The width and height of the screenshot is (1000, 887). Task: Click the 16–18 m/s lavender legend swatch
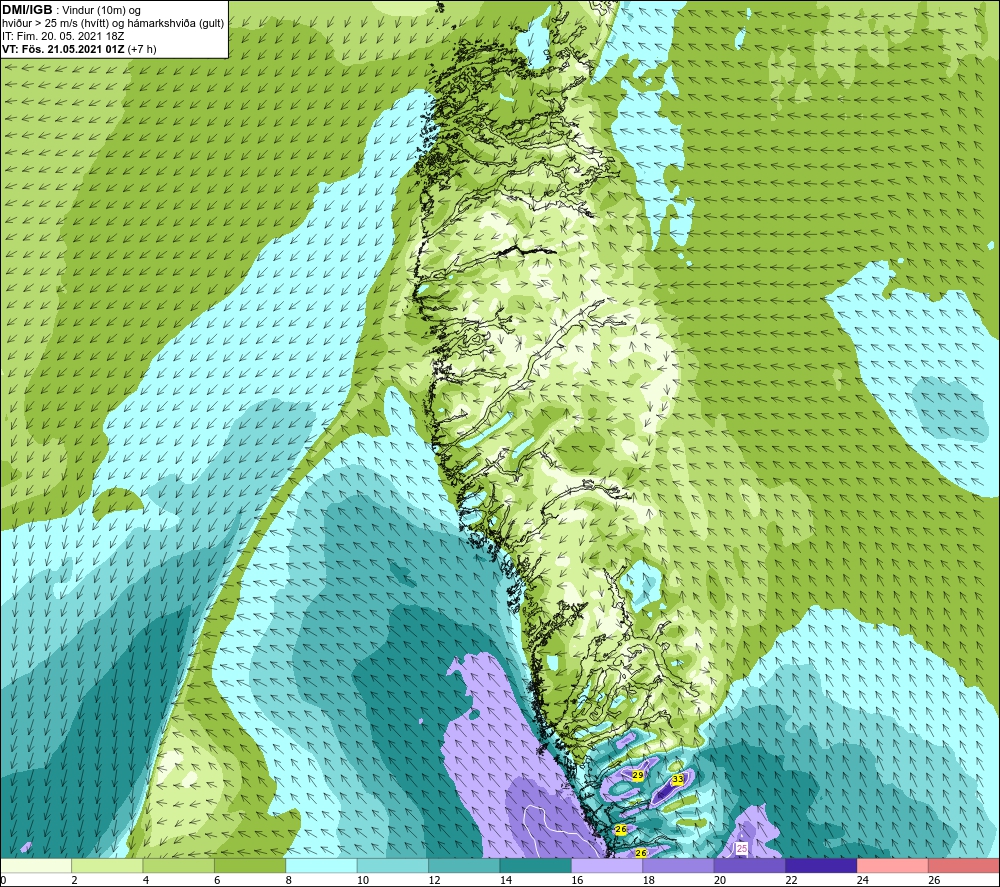point(607,865)
